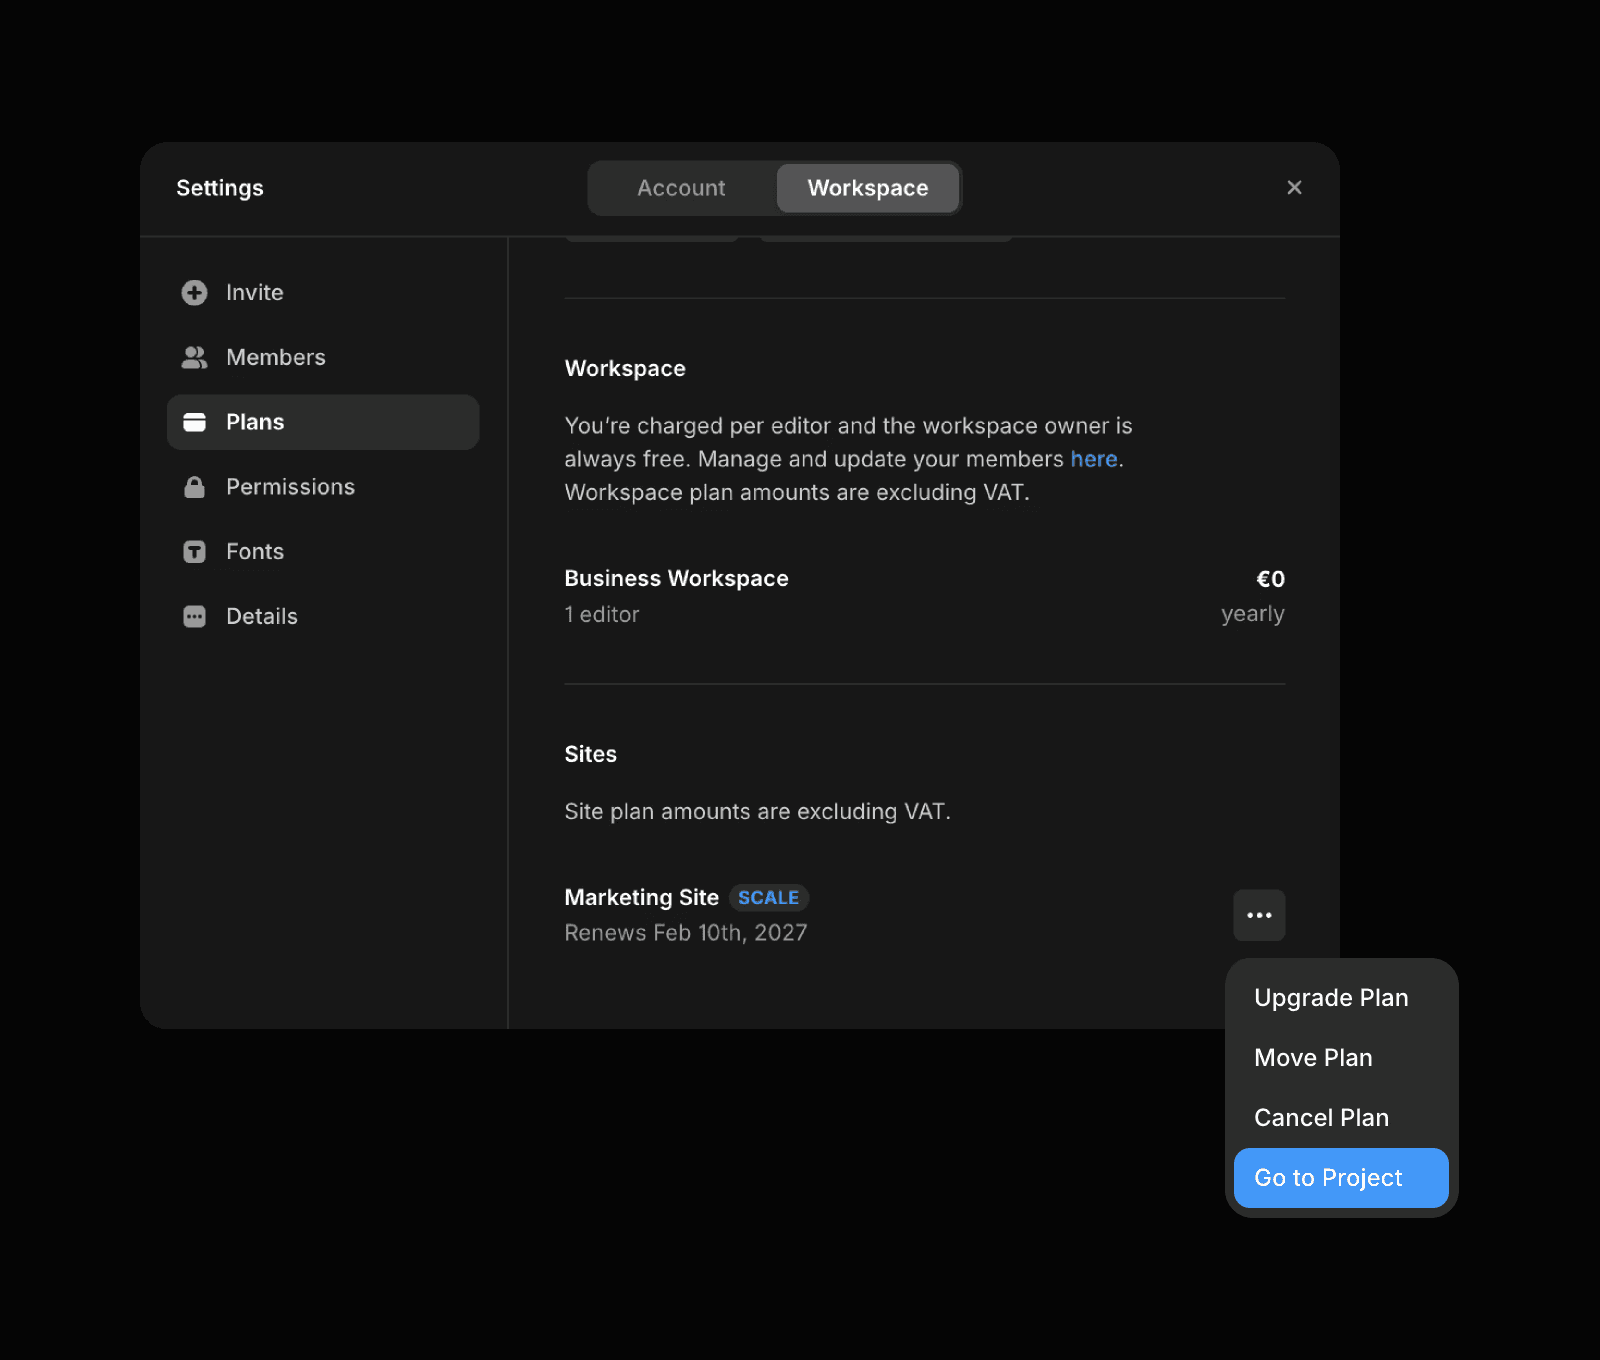Dismiss the Settings dialog with the X

(1294, 187)
